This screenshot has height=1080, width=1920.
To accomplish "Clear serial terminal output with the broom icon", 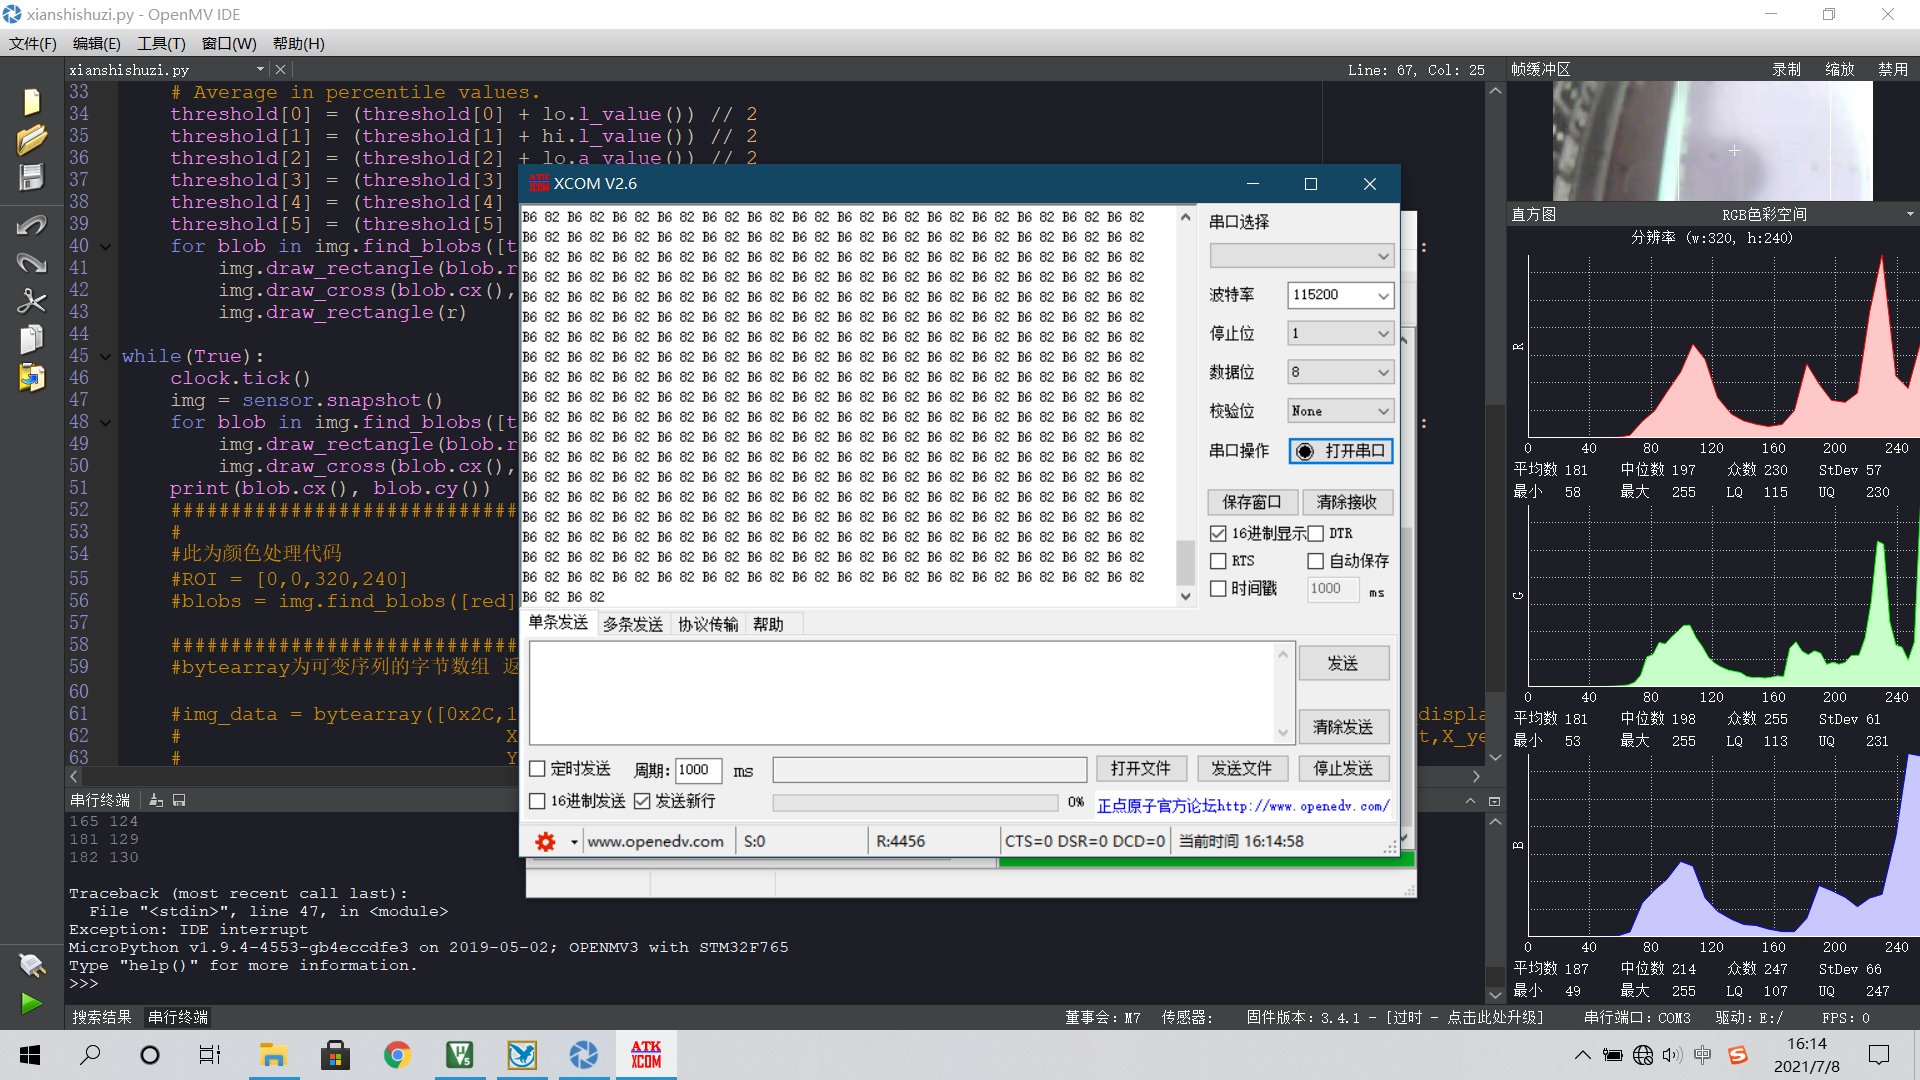I will point(156,800).
